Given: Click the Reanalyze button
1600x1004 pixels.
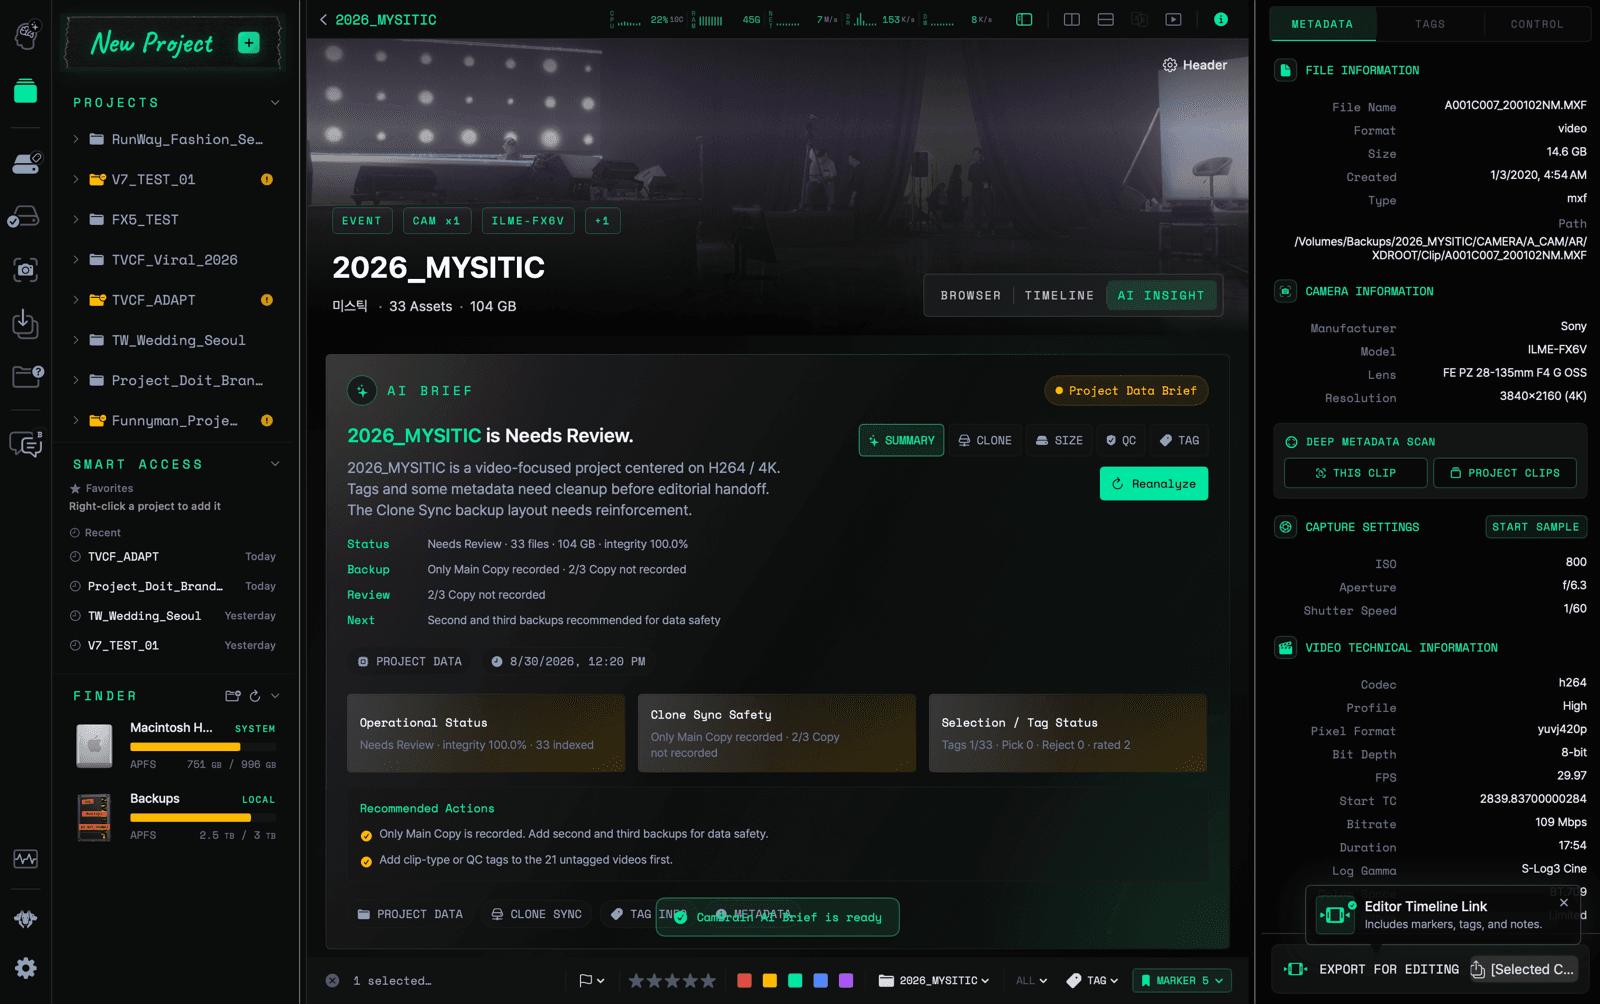Looking at the screenshot, I should 1154,484.
